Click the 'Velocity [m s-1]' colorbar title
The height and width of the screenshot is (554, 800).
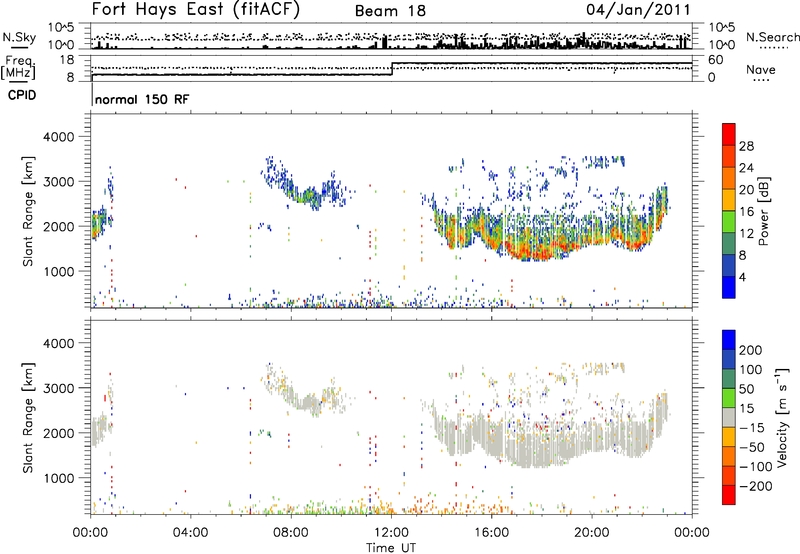(x=781, y=417)
